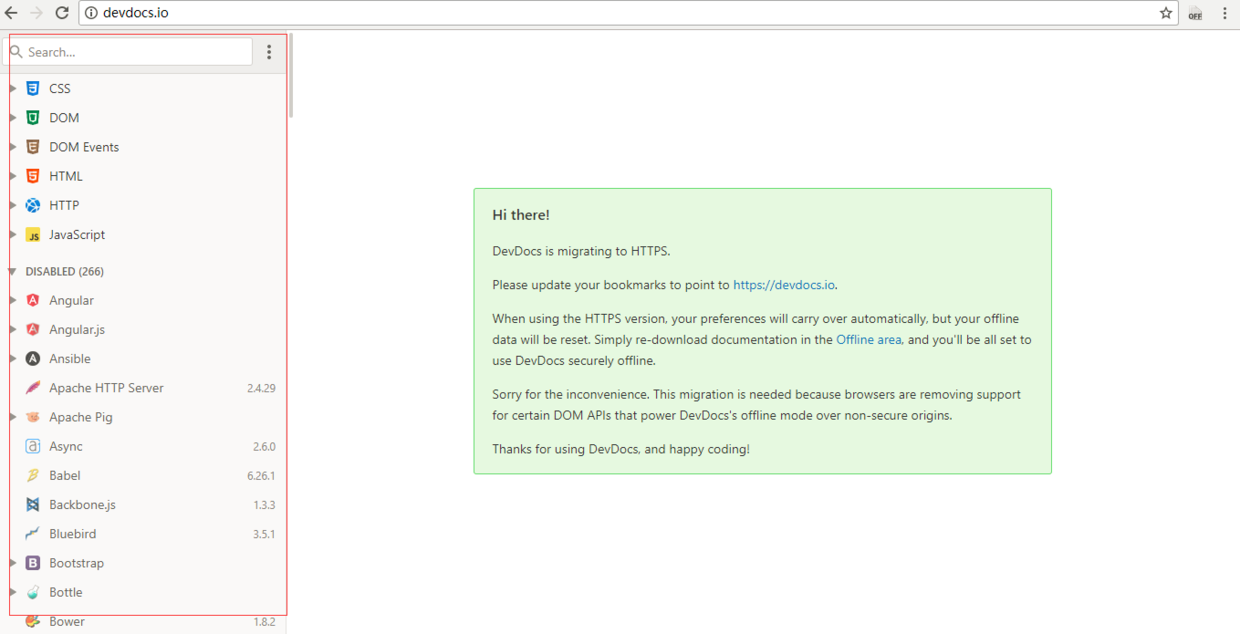1240x634 pixels.
Task: Expand the DOM Events tree arrow
Action: click(12, 147)
